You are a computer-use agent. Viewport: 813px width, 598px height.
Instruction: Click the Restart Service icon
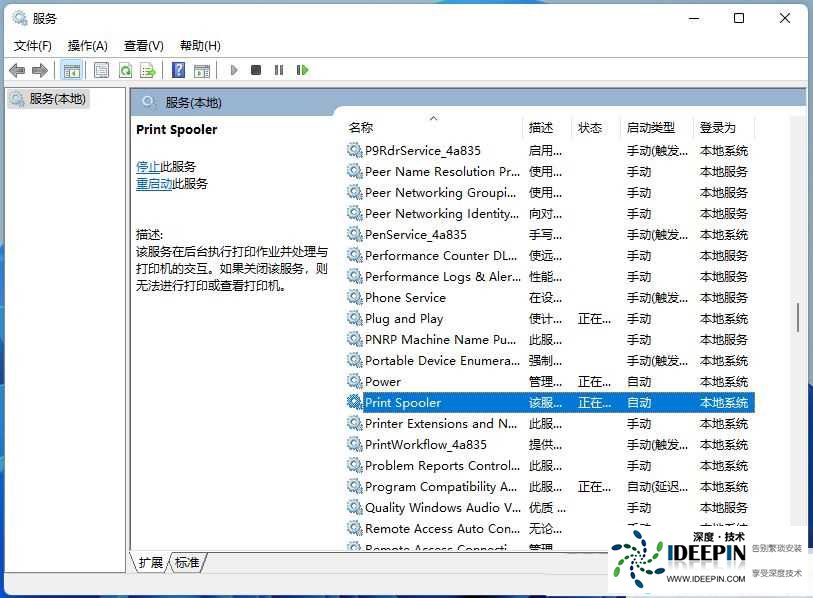tap(302, 70)
